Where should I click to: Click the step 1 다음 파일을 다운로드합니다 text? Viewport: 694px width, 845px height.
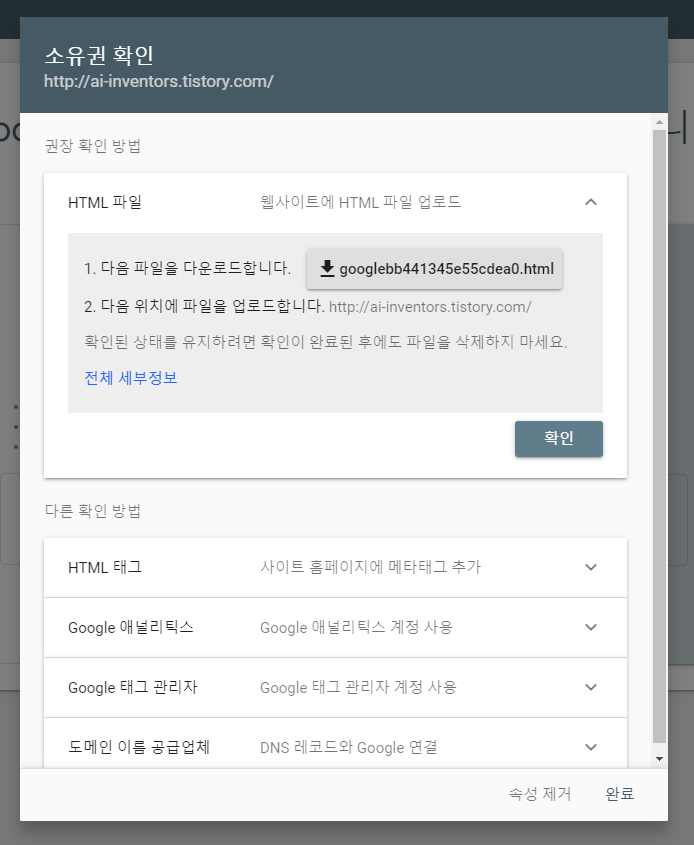coord(188,268)
